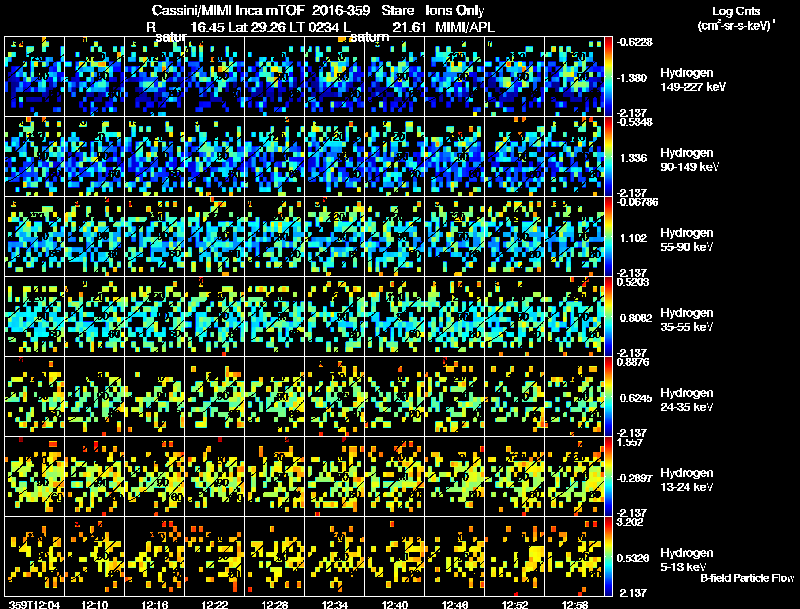The height and width of the screenshot is (609, 800).
Task: Open the 90-149 keV image at 12:34
Action: pos(335,157)
